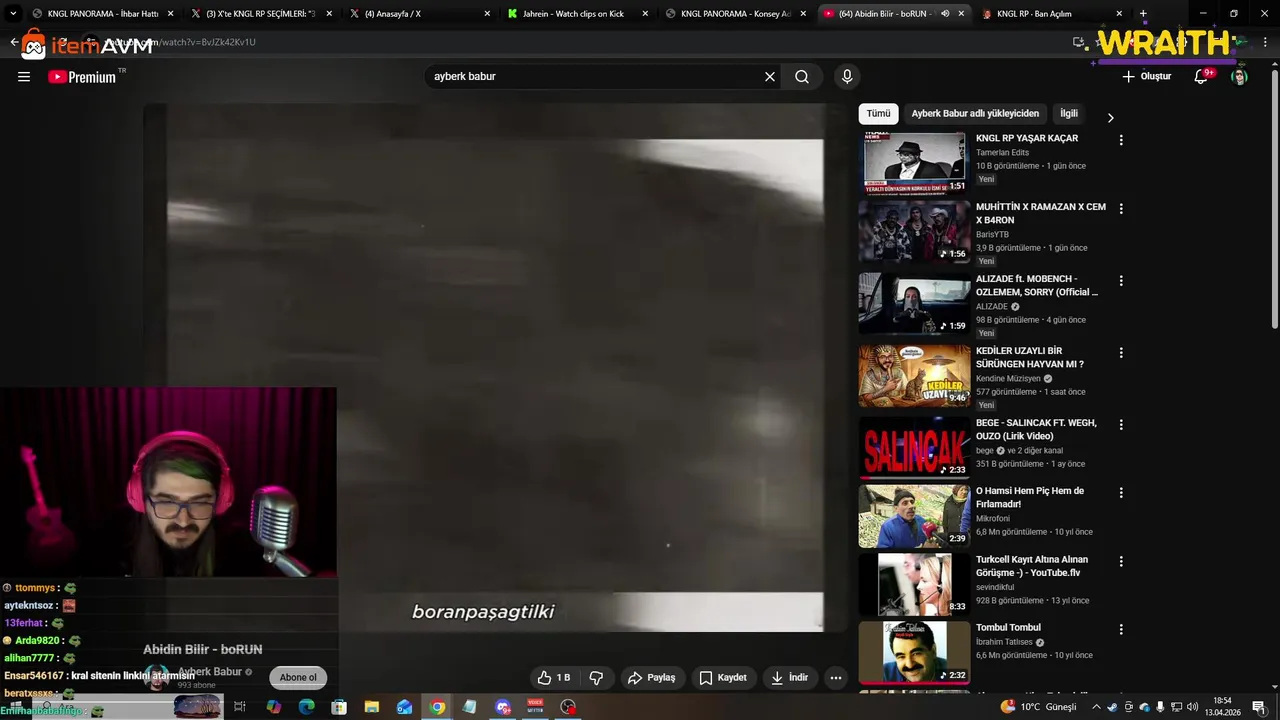Click the main video player
Screen dimensions: 1280x720
[x=496, y=367]
